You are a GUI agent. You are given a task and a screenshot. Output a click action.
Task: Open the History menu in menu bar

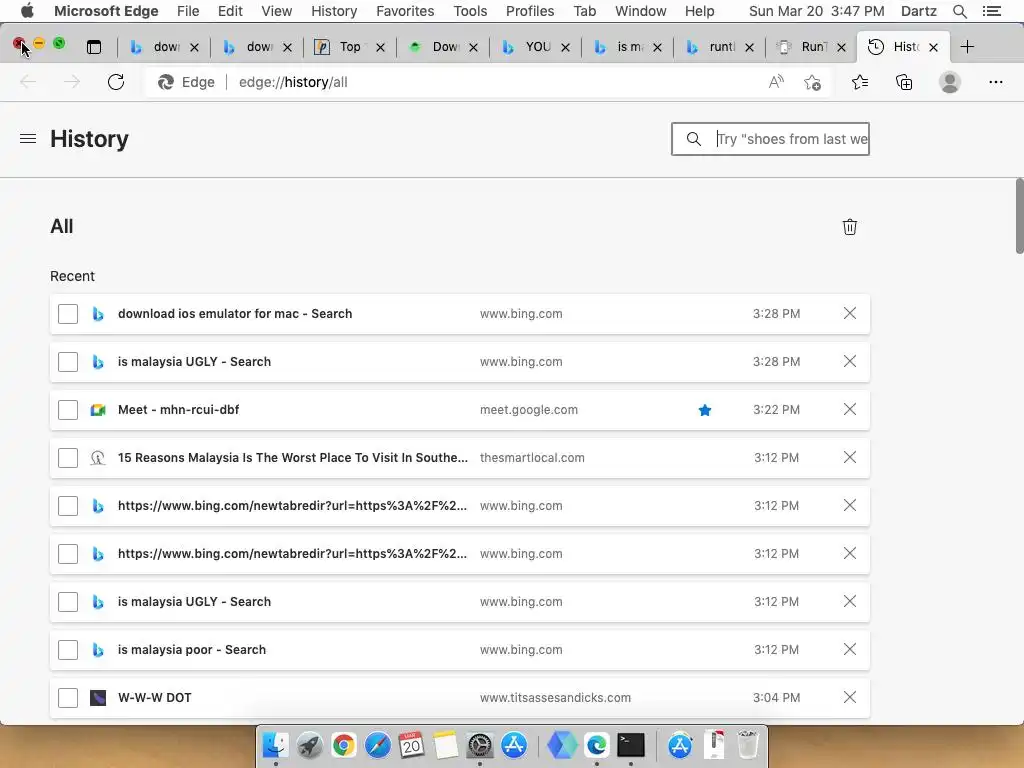pos(334,11)
